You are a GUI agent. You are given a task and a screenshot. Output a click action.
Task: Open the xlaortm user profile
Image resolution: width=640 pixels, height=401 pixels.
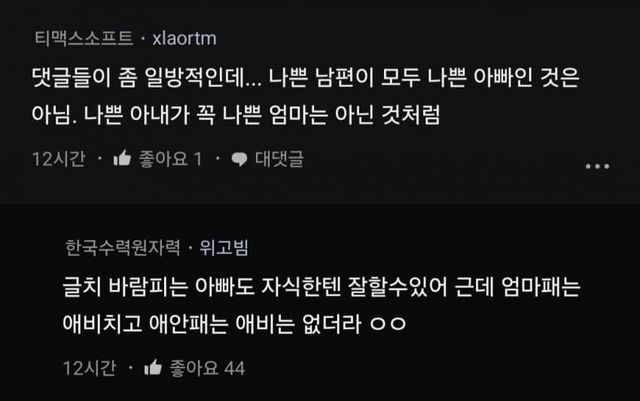click(x=184, y=38)
